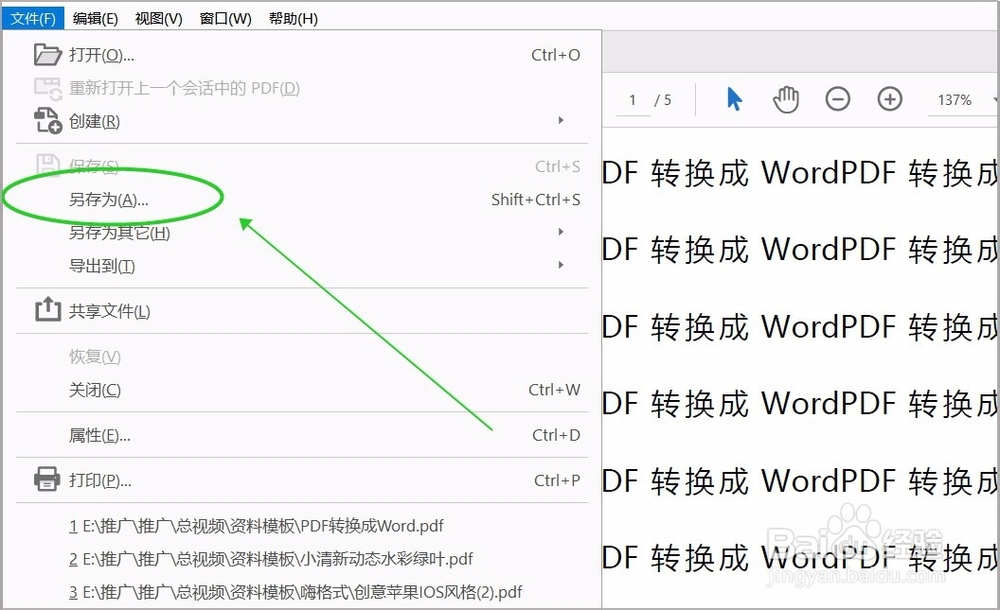Click the selection arrow tool

[734, 99]
